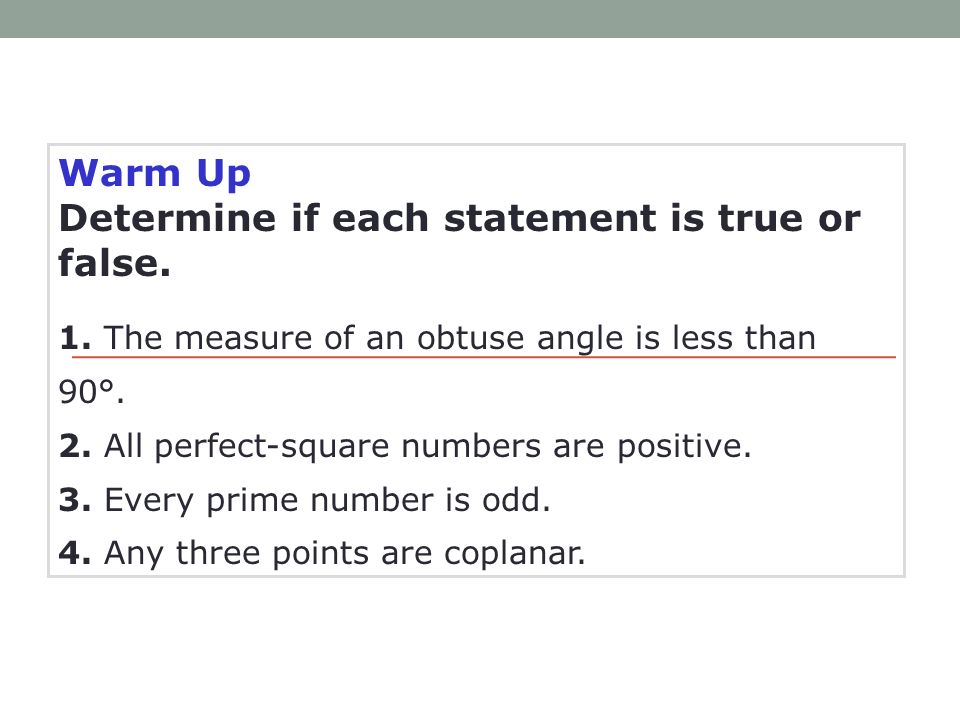The image size is (960, 720).
Task: Click the bold number "4." marker
Action: coord(75,553)
